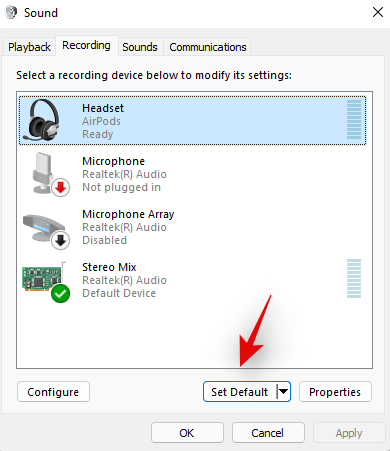The width and height of the screenshot is (390, 451).
Task: Click the Configure button
Action: tap(53, 392)
